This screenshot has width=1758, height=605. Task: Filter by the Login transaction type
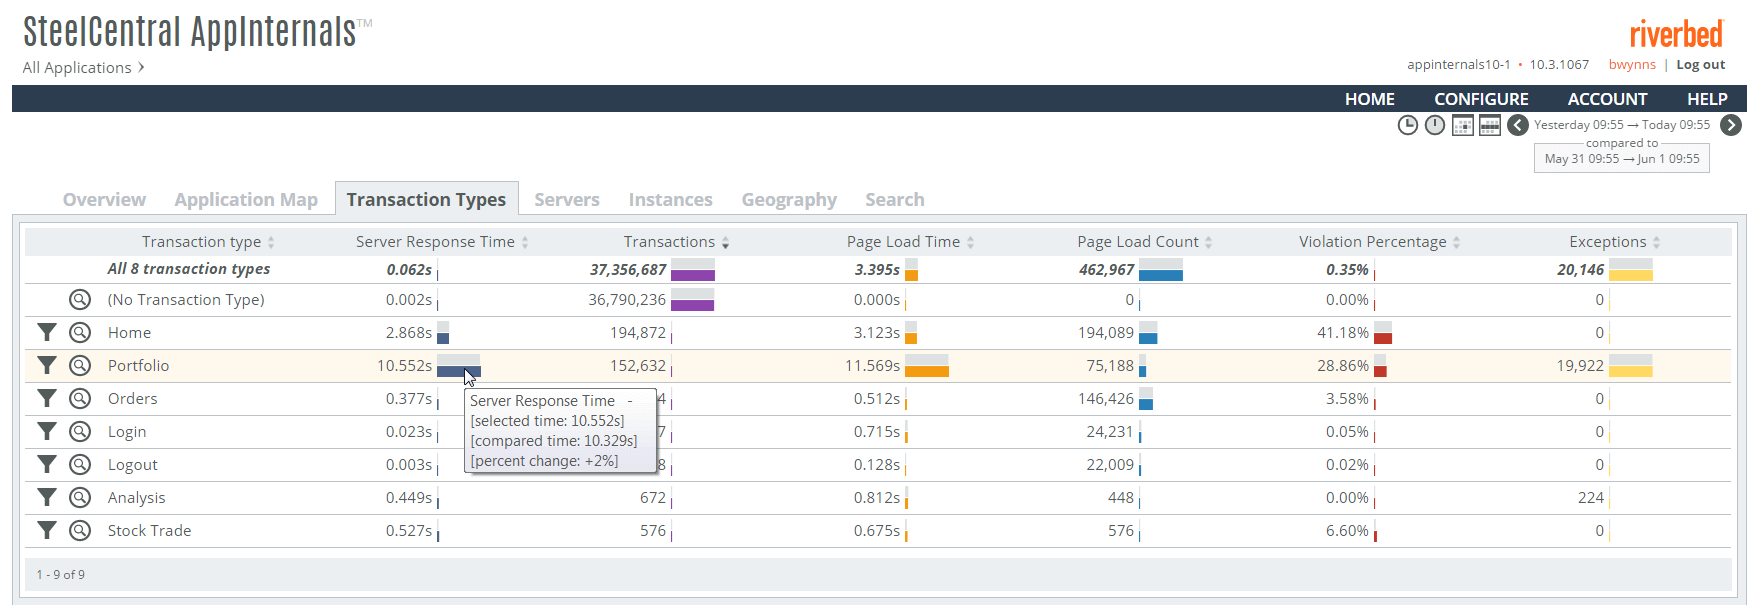[47, 431]
